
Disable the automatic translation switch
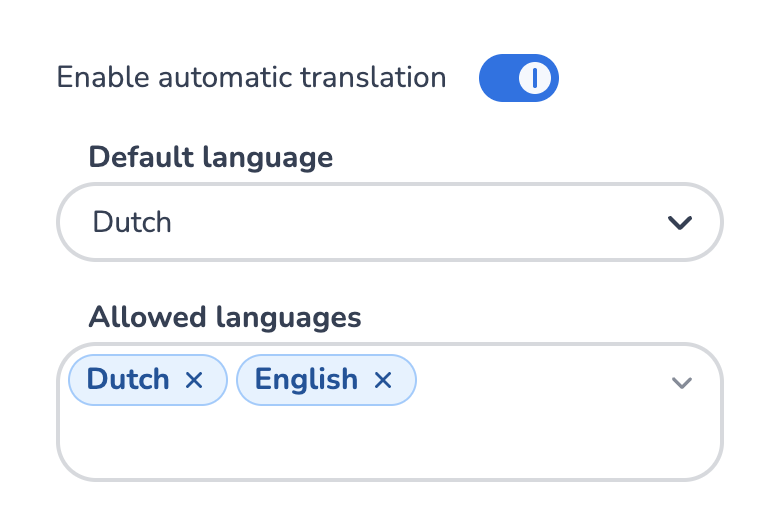518,78
